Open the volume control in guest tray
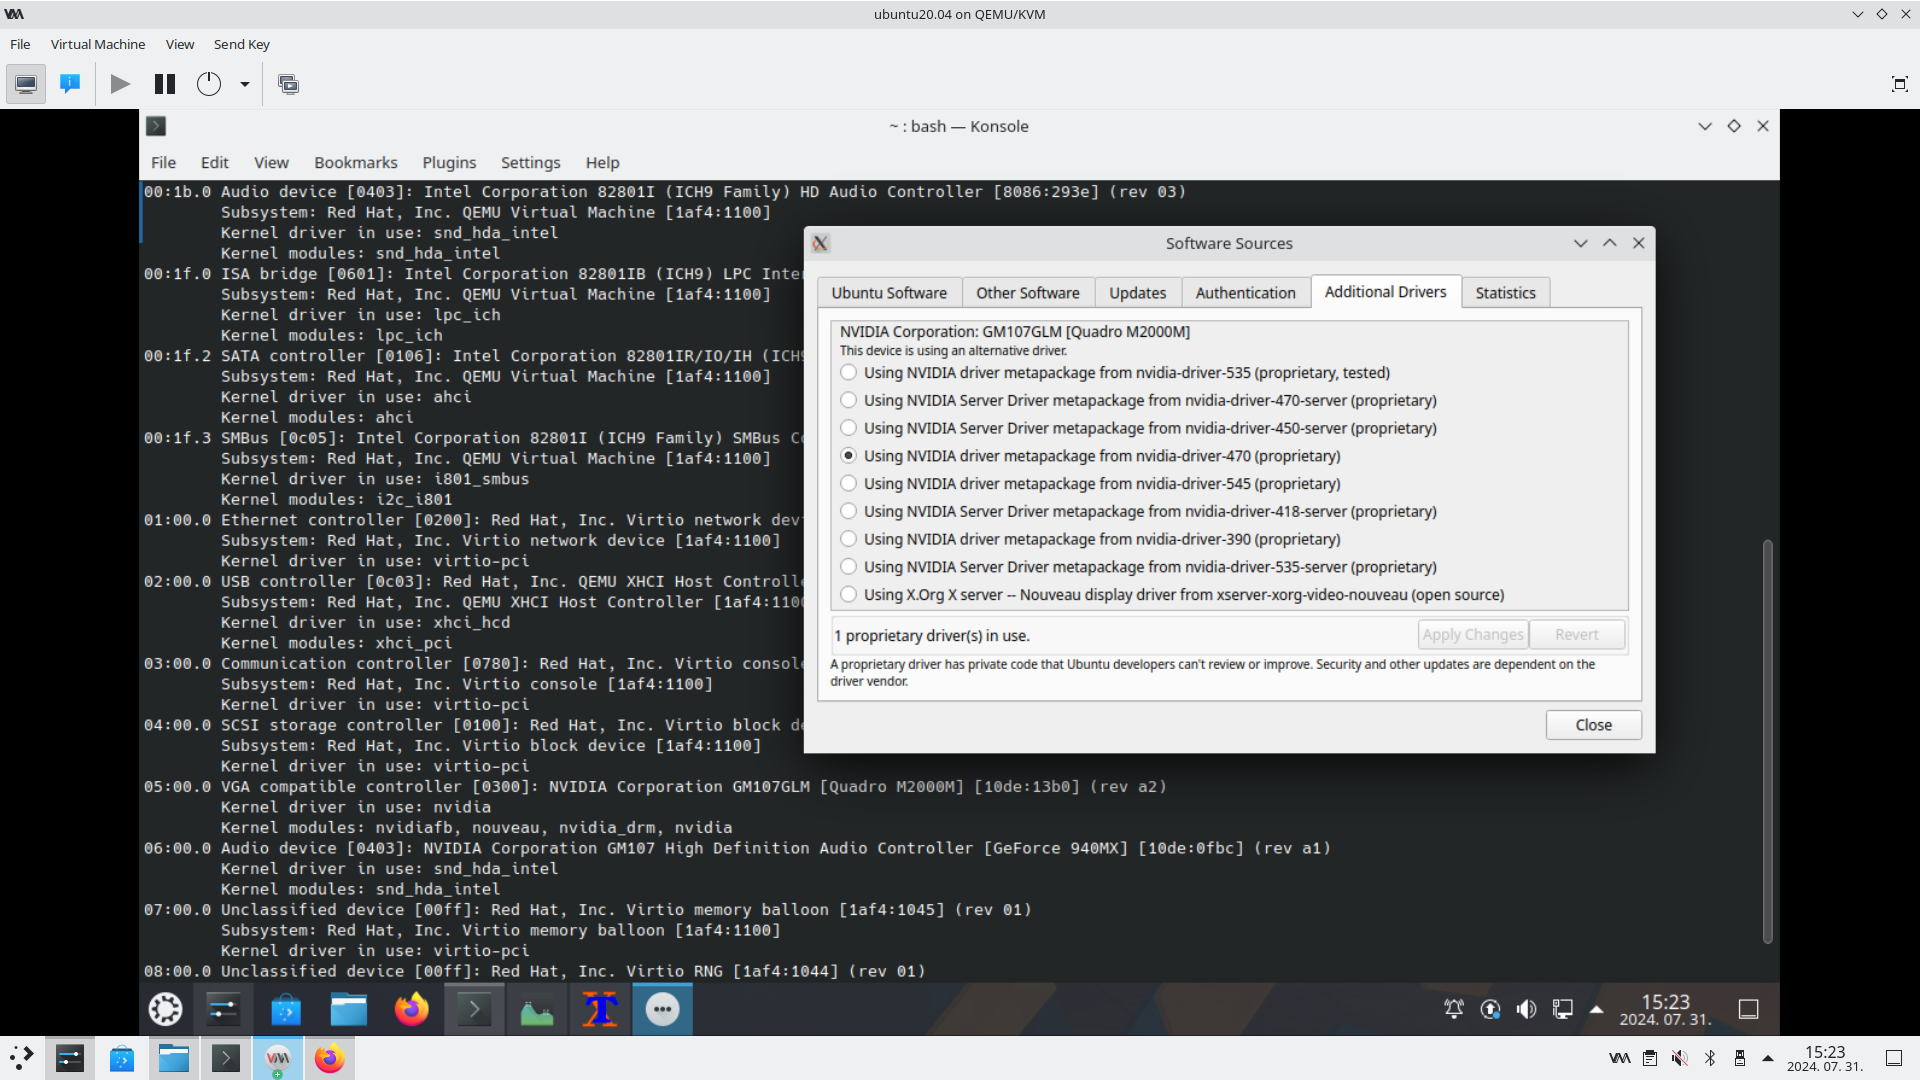This screenshot has height=1080, width=1920. point(1526,1009)
